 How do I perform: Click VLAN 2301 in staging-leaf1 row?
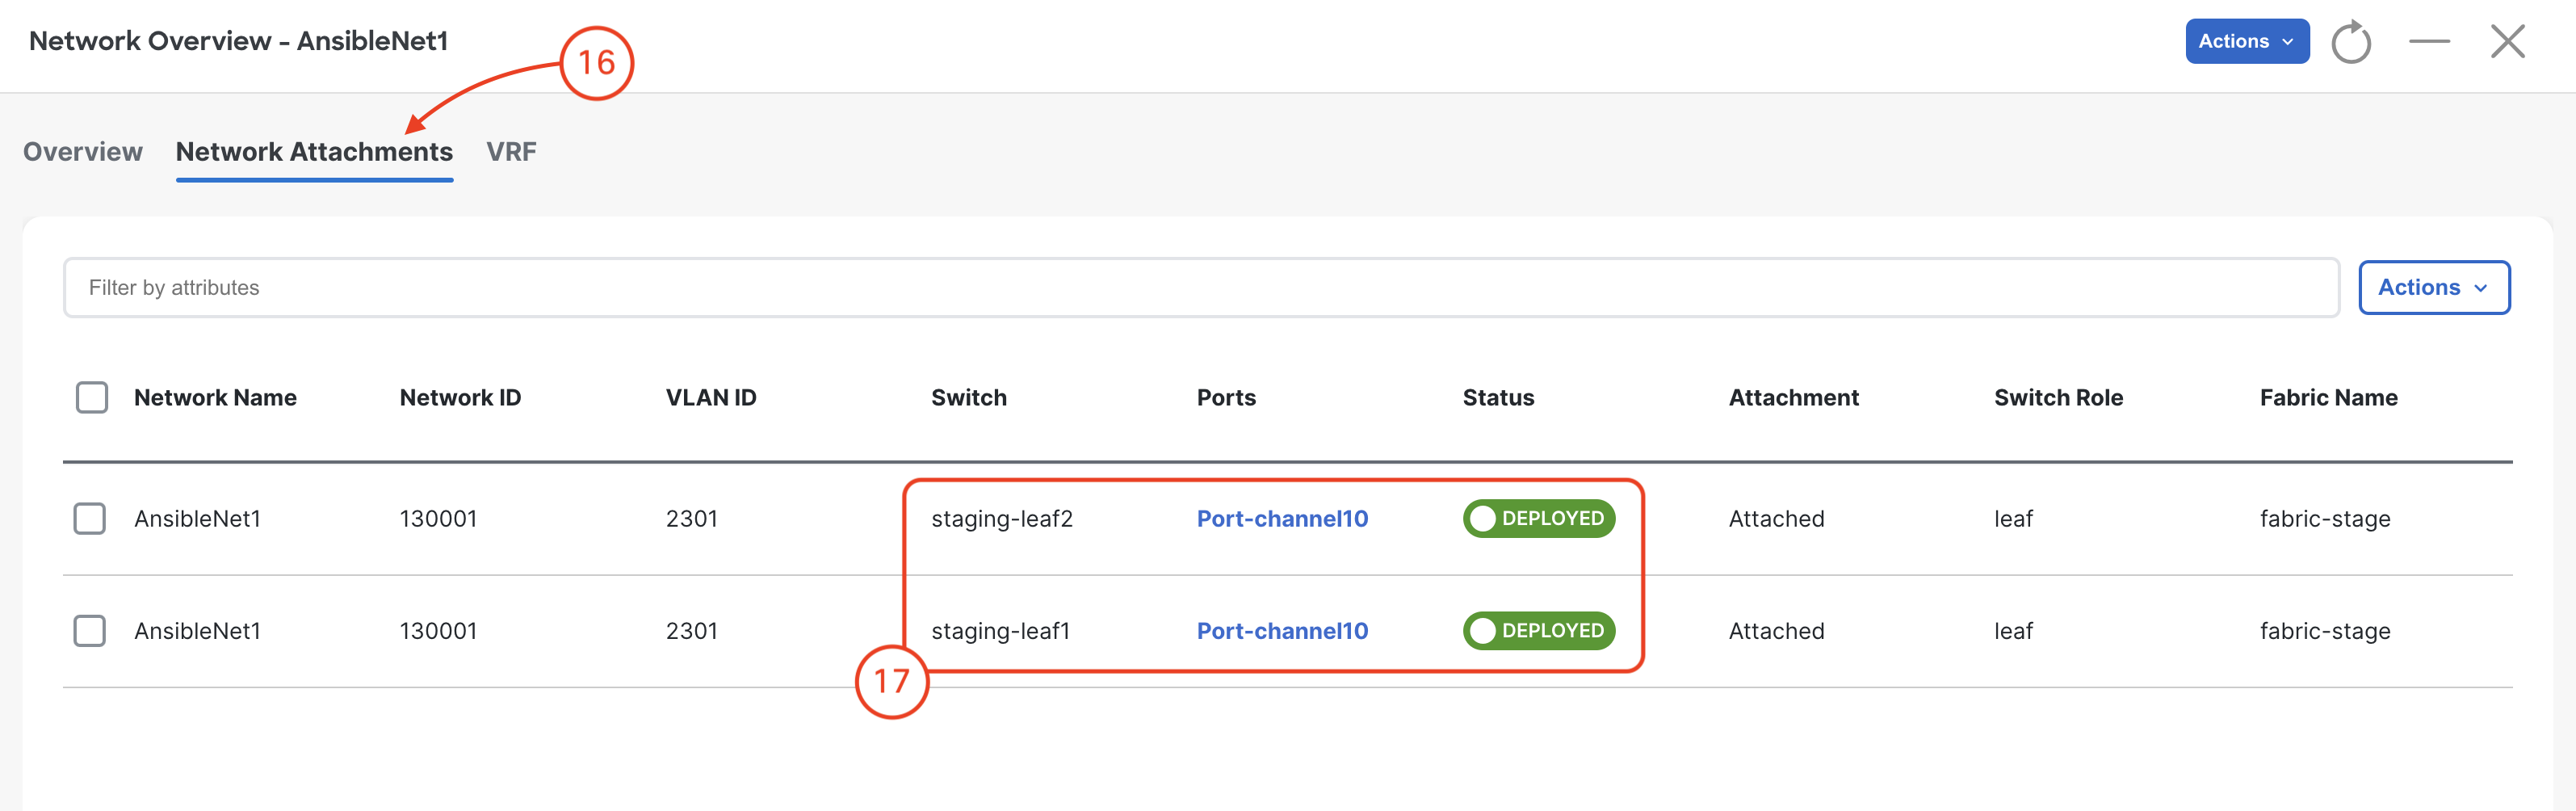(x=692, y=631)
